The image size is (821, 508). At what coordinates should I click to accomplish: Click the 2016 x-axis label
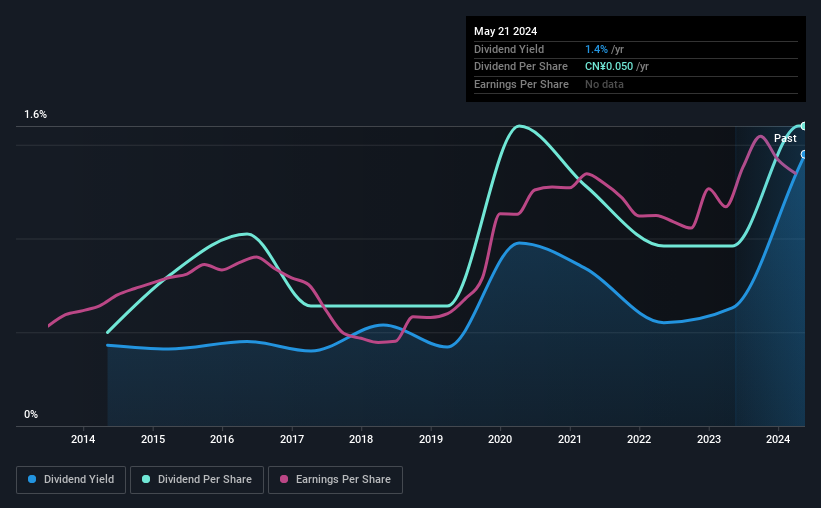pyautogui.click(x=222, y=439)
